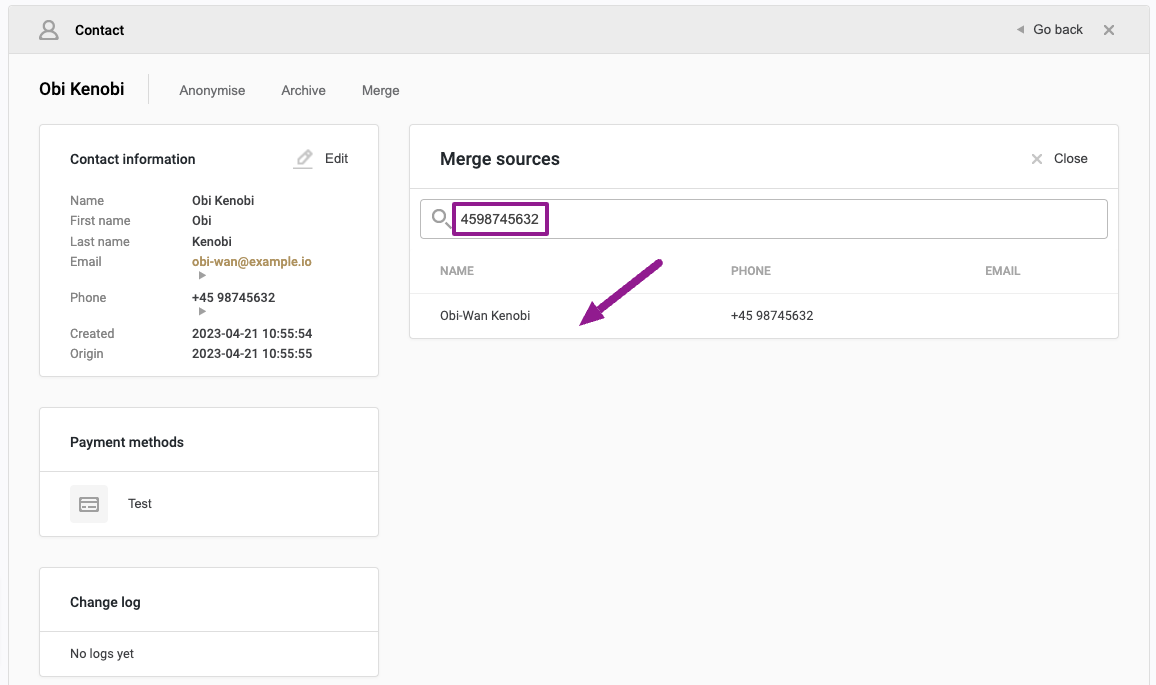Click Close in Merge sources panel
Viewport: 1156px width, 685px height.
tap(1070, 159)
